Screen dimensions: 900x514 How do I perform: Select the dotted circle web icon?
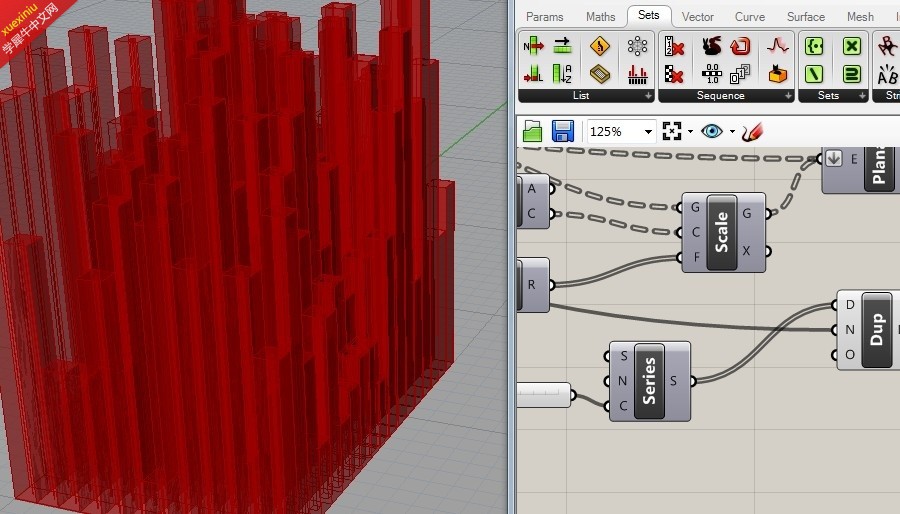637,46
